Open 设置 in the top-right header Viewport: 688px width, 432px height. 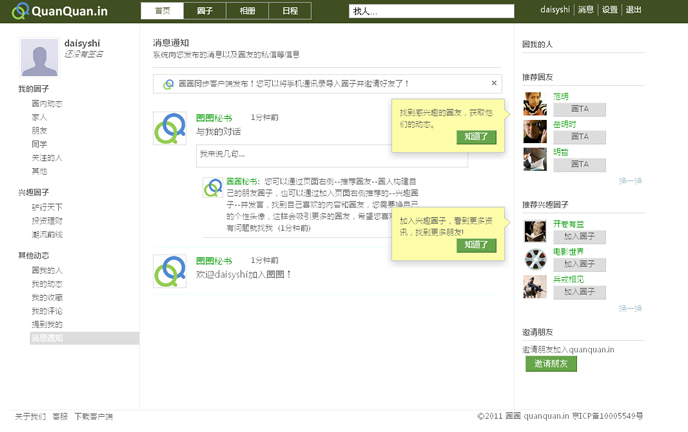610,10
